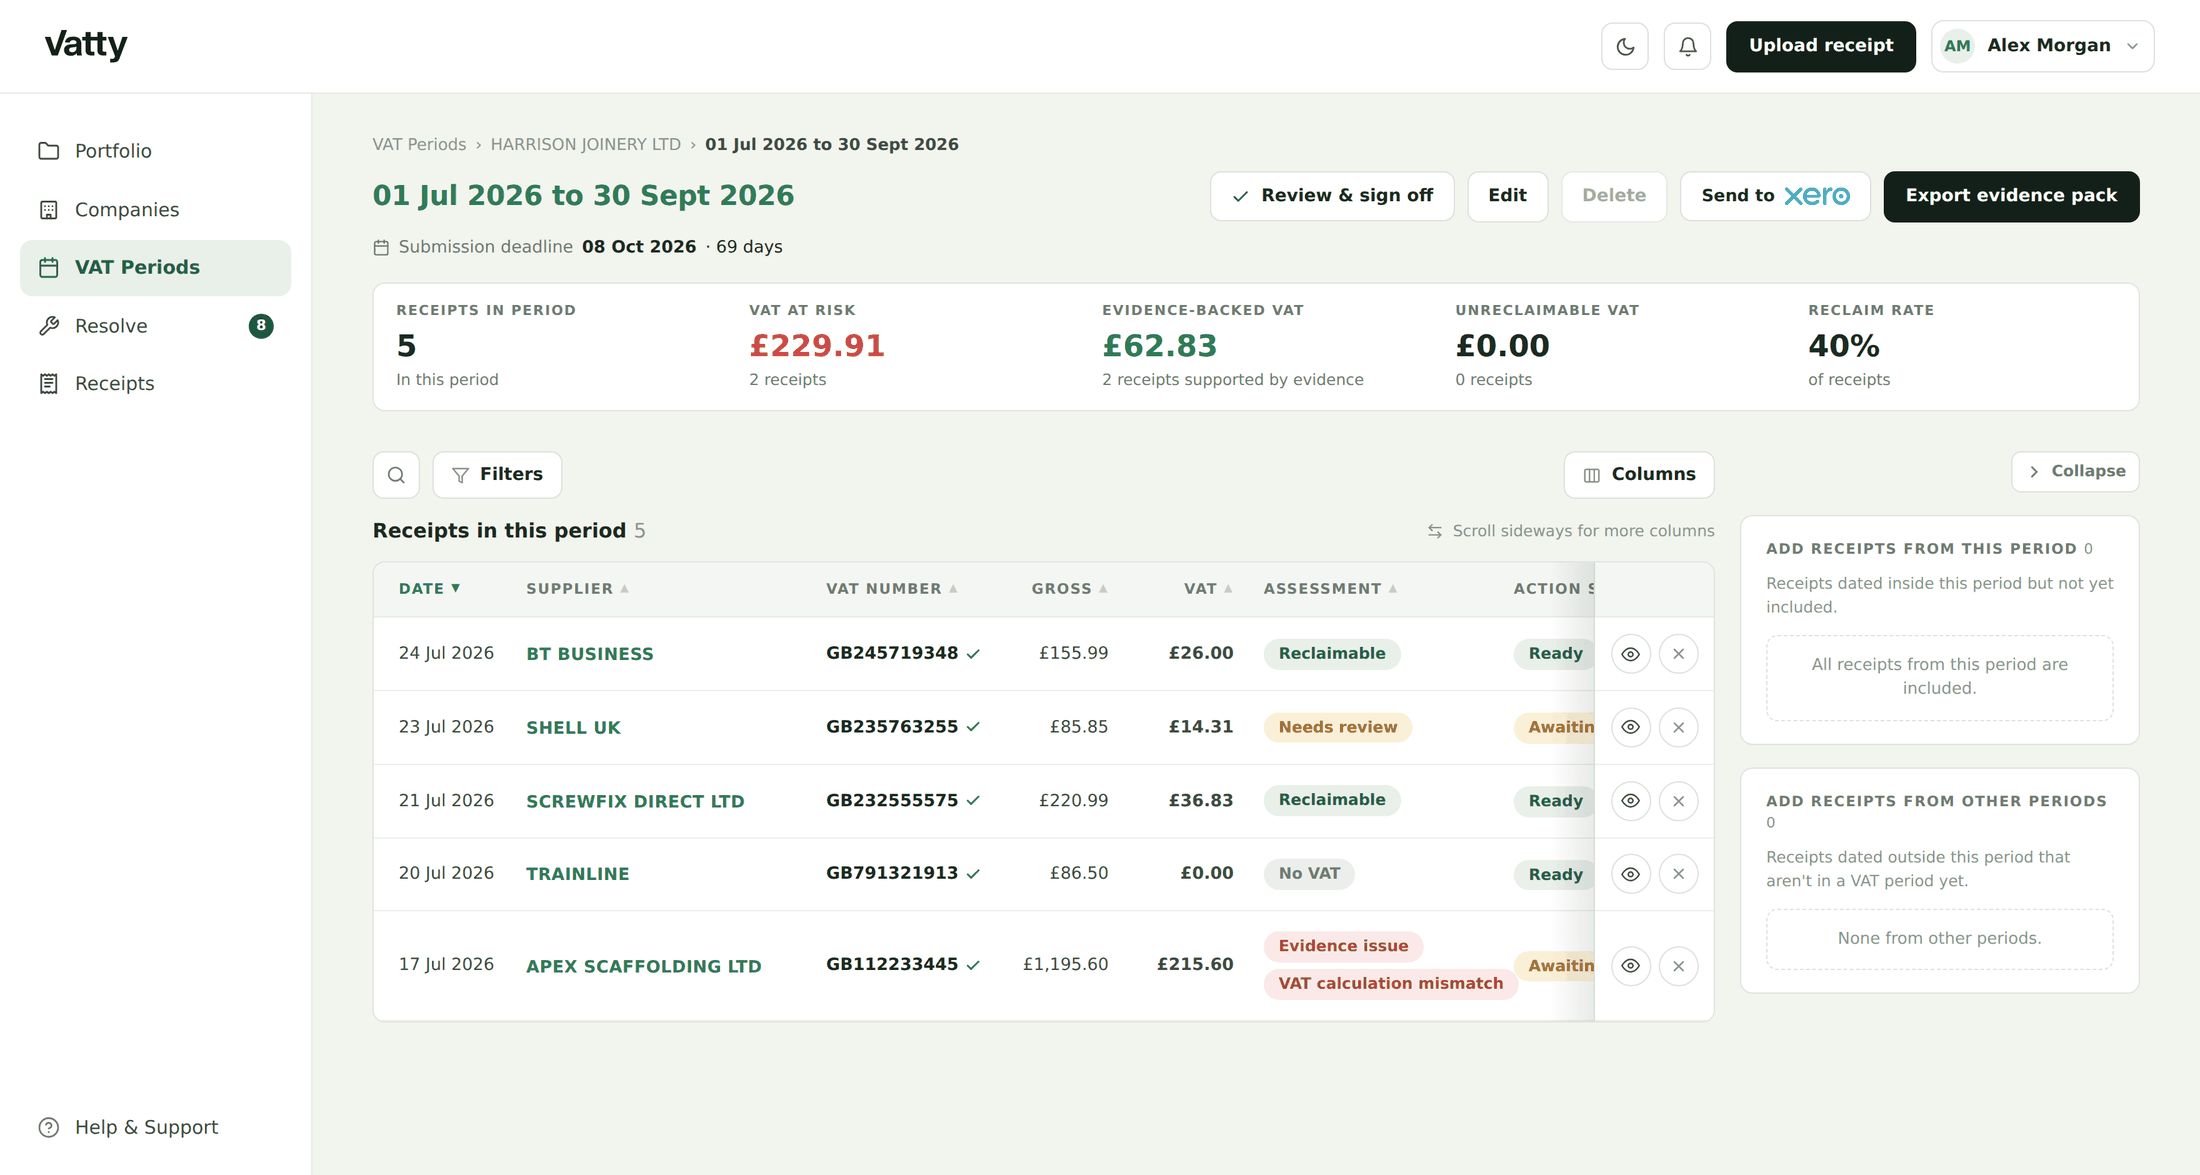This screenshot has width=2200, height=1175.
Task: Click the verified checkmark beside GB235763255
Action: [x=973, y=728]
